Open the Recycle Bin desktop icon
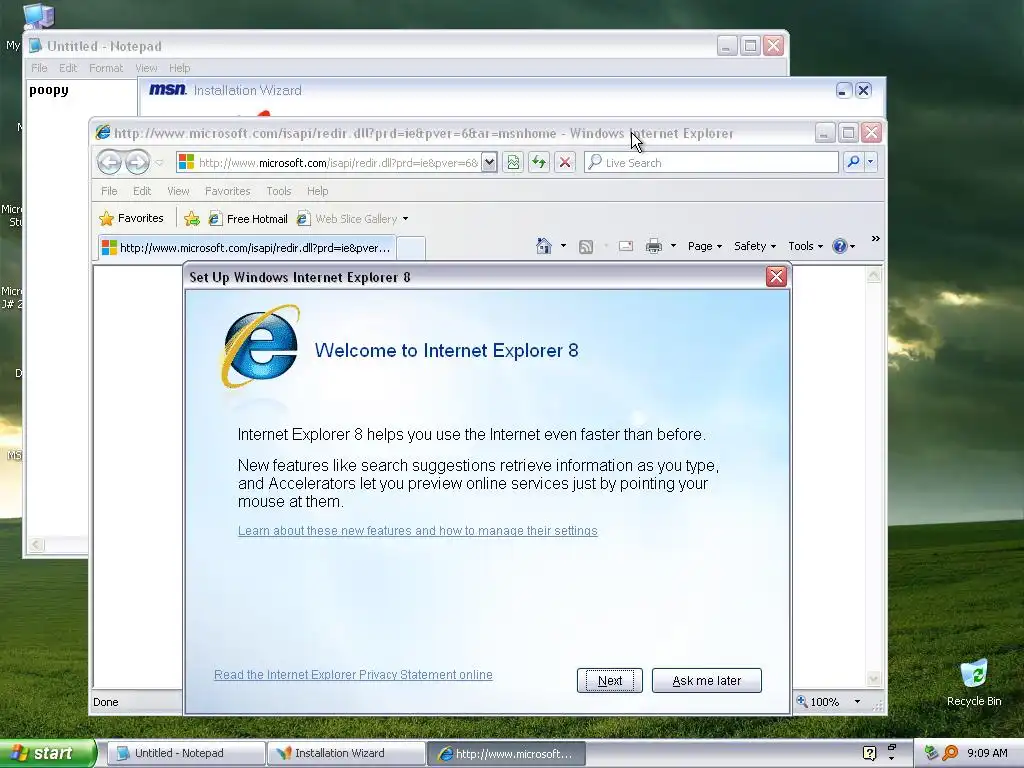Image resolution: width=1024 pixels, height=768 pixels. pos(974,682)
